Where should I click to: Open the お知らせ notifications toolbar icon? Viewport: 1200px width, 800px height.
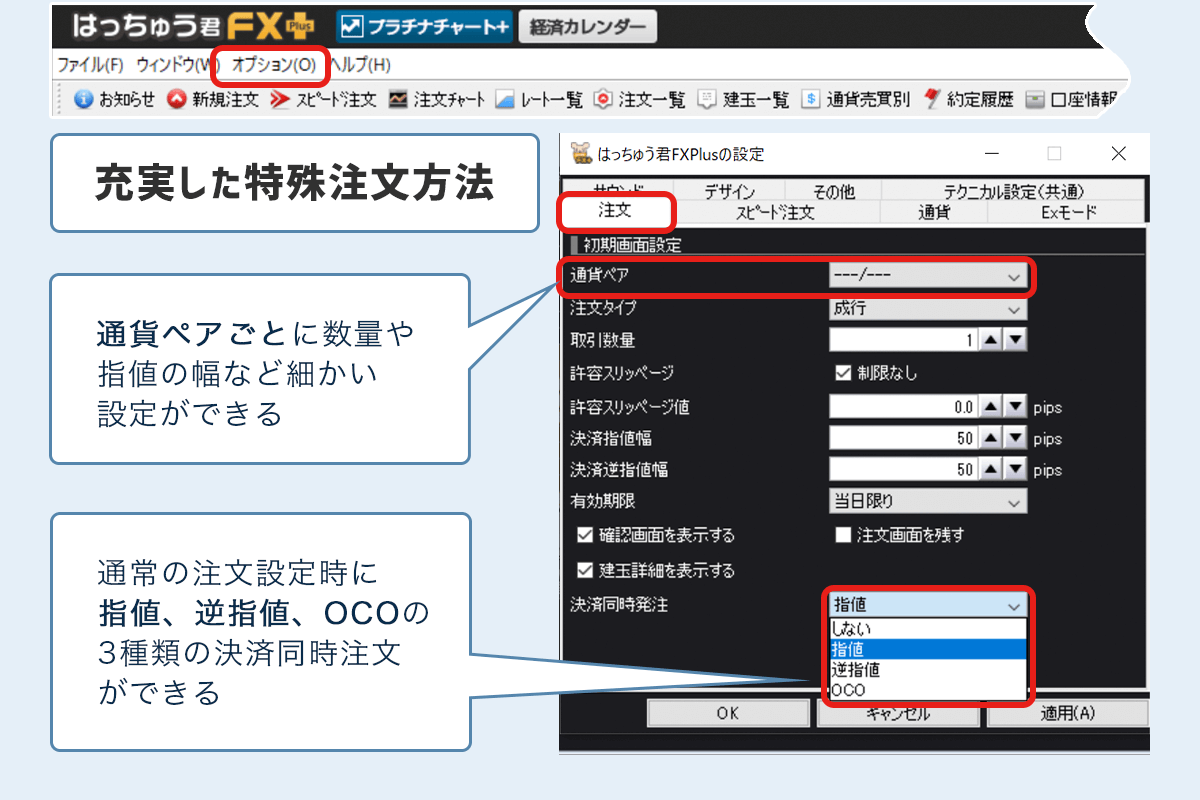coord(115,99)
